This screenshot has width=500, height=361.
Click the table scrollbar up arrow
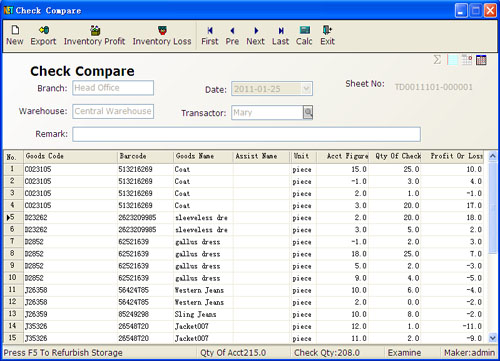tap(492, 156)
